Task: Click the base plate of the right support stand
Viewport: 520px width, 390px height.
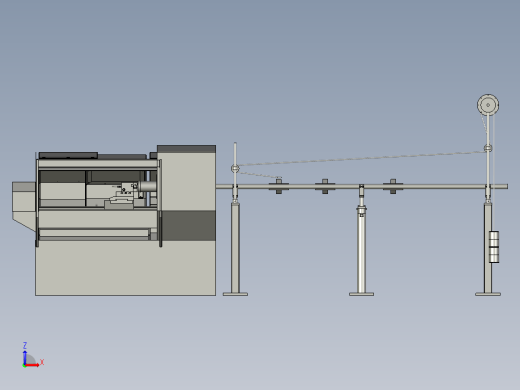Action: (x=488, y=294)
